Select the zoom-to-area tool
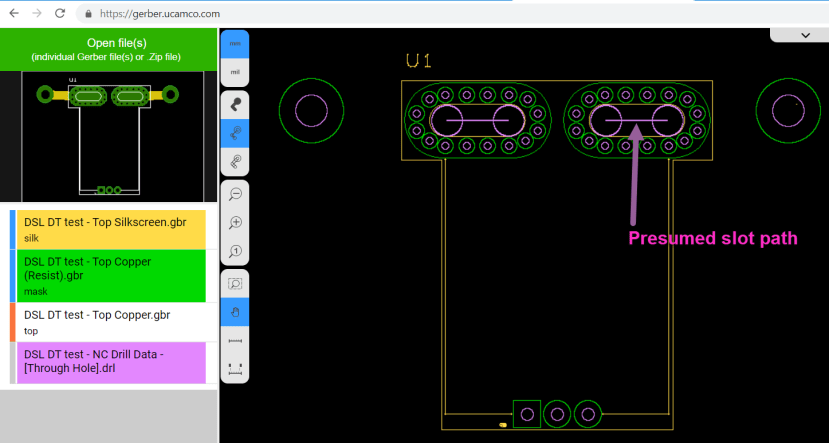Image resolution: width=829 pixels, height=443 pixels. (x=235, y=284)
